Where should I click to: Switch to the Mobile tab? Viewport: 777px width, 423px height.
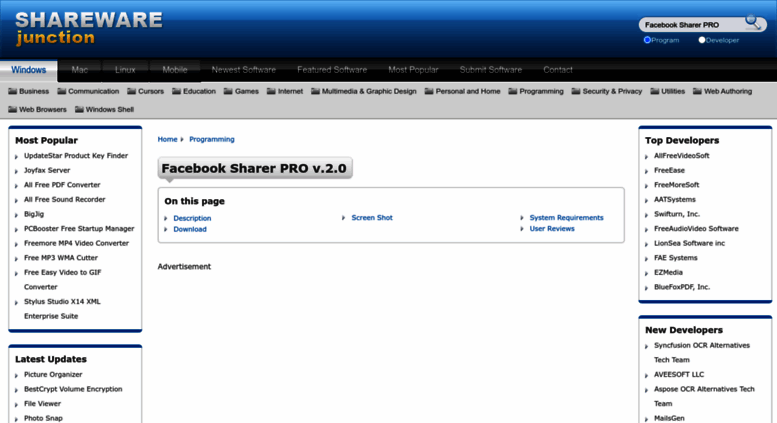point(175,70)
